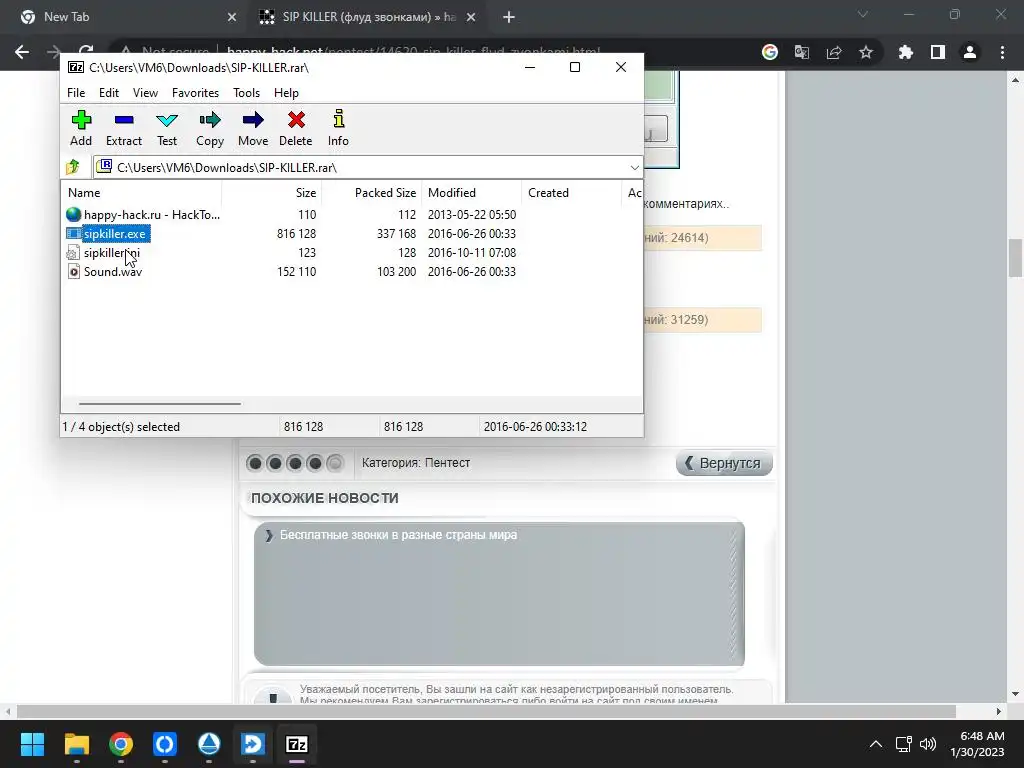Click the Sound.wav media icon
Screen dimensions: 1024x768
(74, 272)
